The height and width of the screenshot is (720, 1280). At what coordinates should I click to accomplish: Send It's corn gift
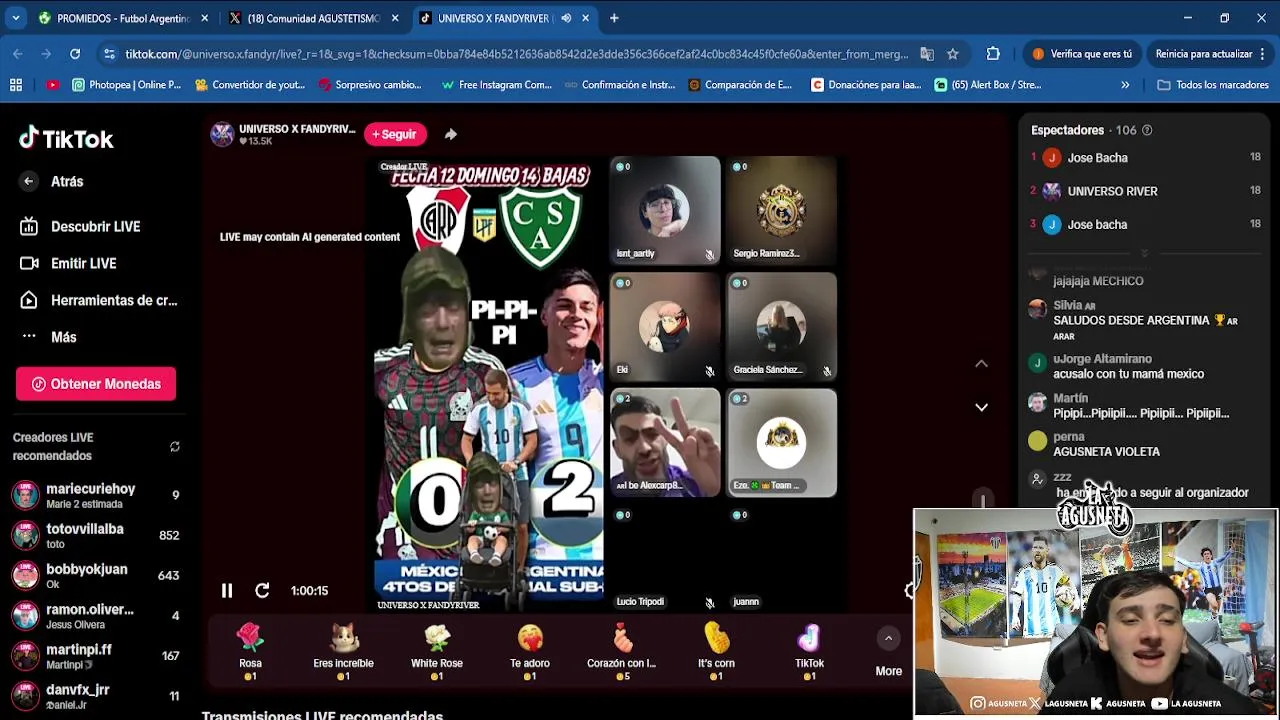tap(716, 652)
